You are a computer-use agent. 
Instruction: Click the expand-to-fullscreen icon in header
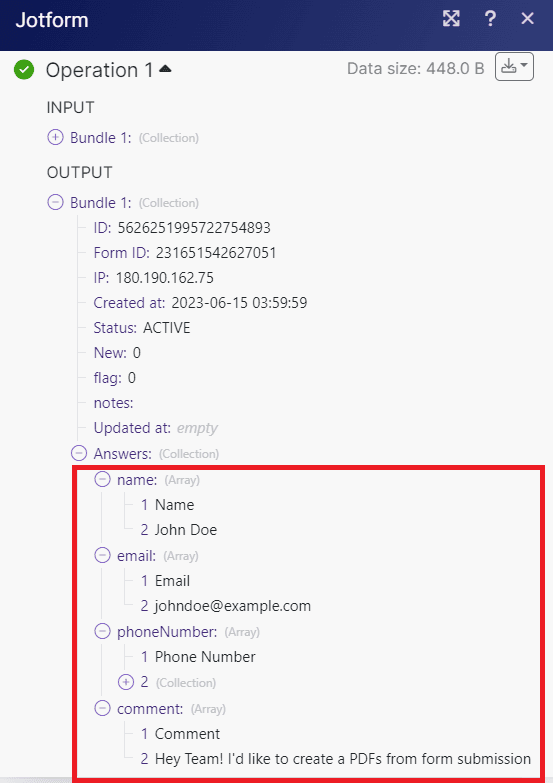451,19
